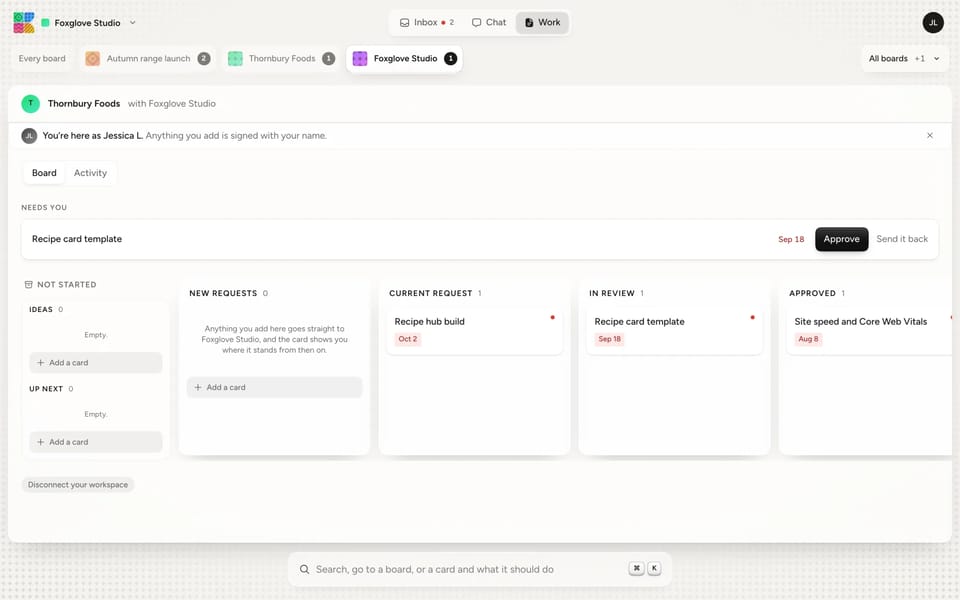Image resolution: width=960 pixels, height=600 pixels.
Task: Open the Autumn range launch board
Action: [x=148, y=59]
